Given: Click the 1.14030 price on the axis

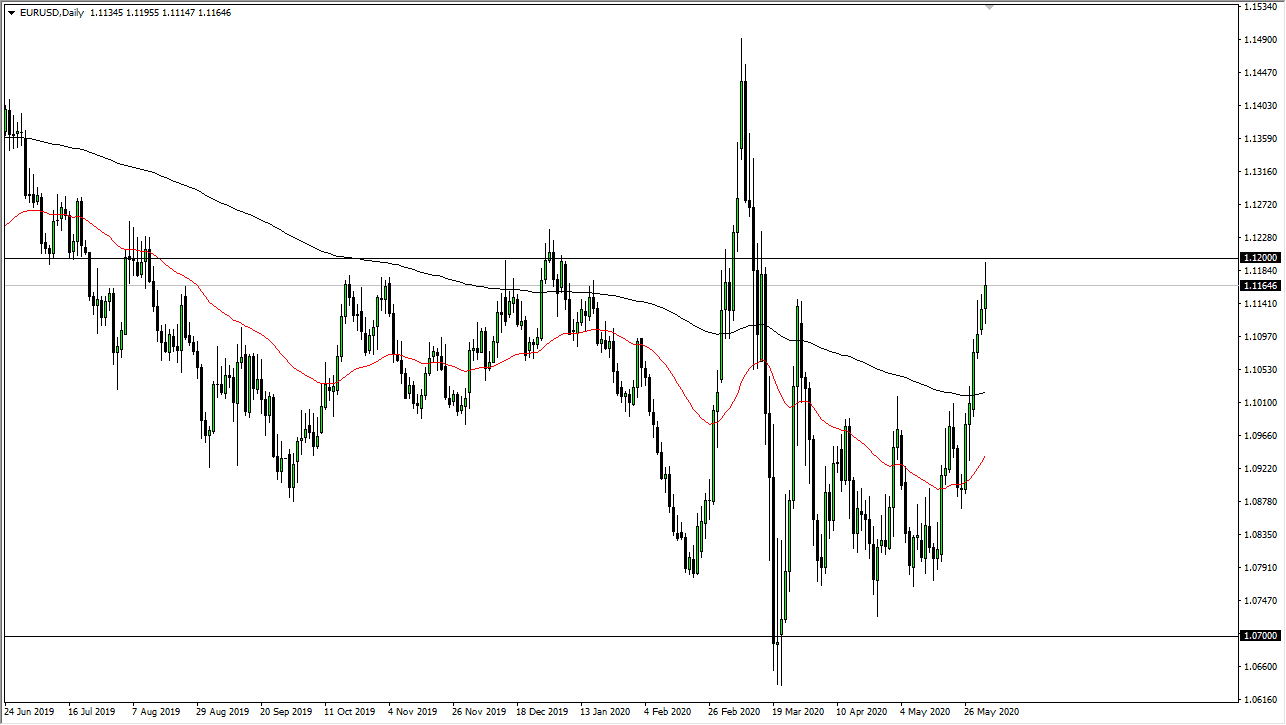Looking at the screenshot, I should 1260,106.
